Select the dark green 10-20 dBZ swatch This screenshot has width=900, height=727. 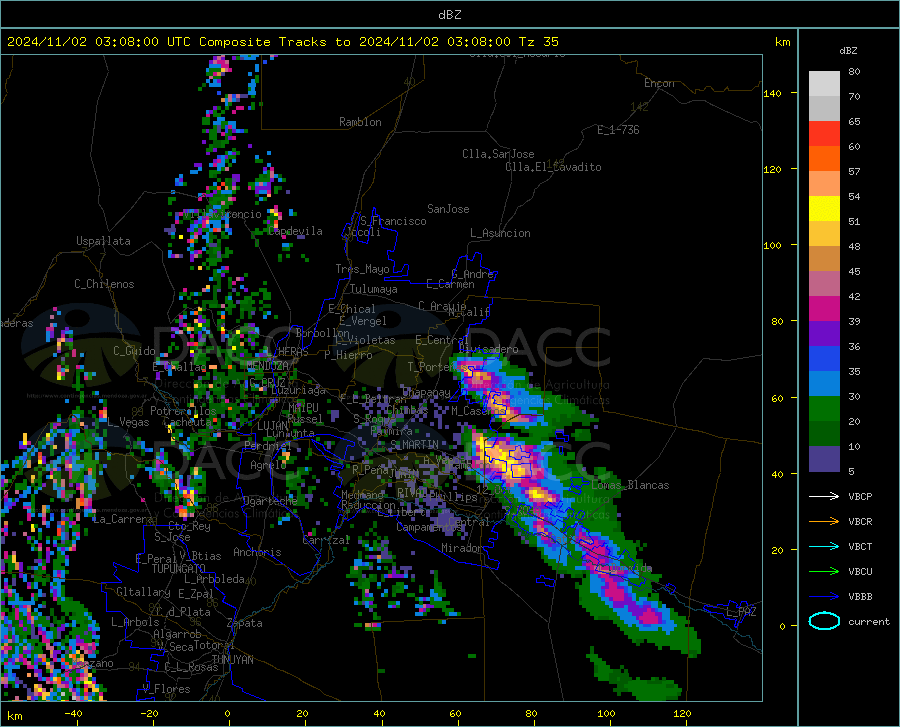pos(824,434)
